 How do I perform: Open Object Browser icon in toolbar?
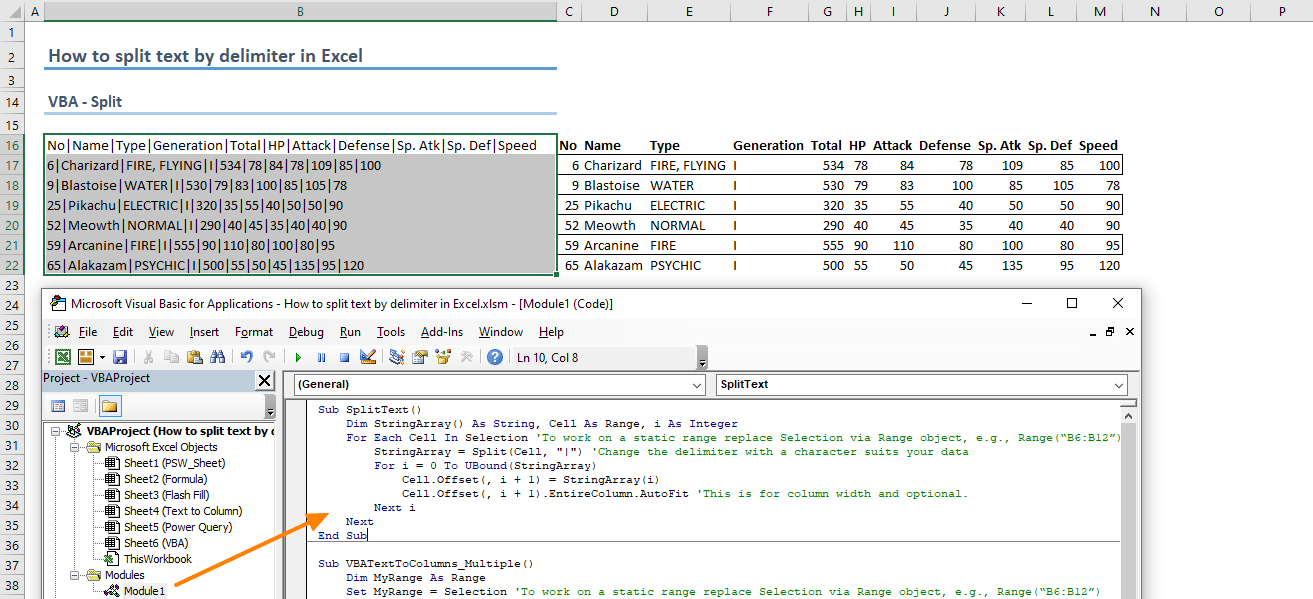coord(442,357)
